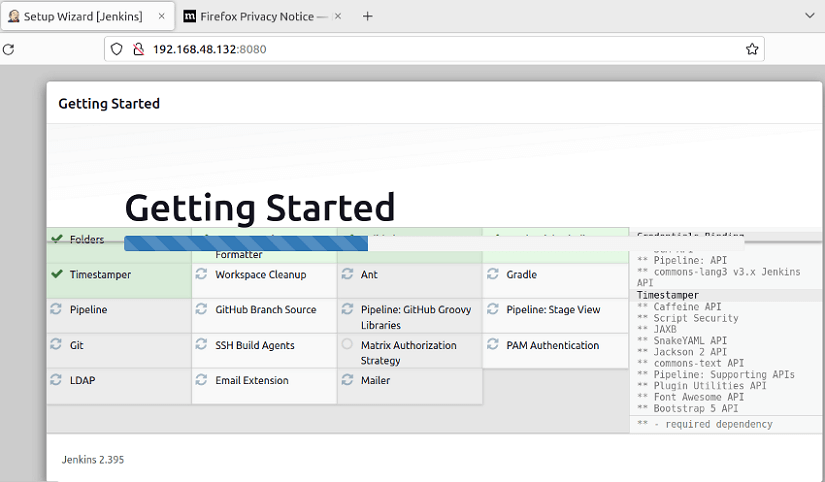Click the '** Plugin Utilities API' log line
The width and height of the screenshot is (825, 482).
(701, 386)
